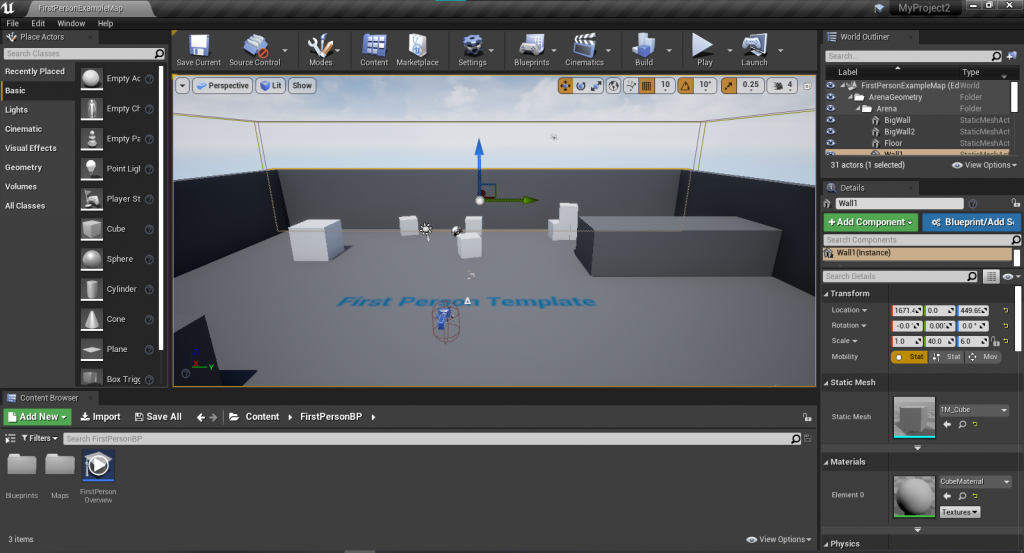Toggle visibility of Floor in the outliner
Viewport: 1024px width, 553px height.
point(831,143)
